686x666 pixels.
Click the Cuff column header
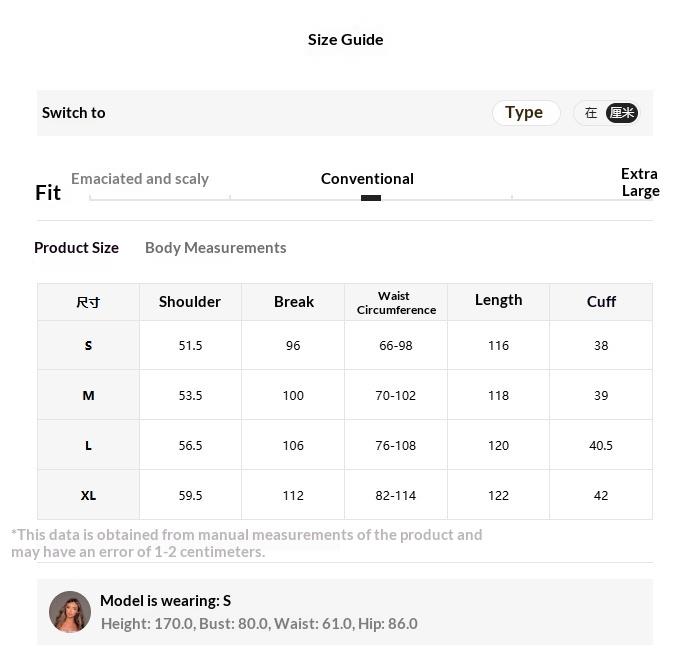[x=601, y=301]
